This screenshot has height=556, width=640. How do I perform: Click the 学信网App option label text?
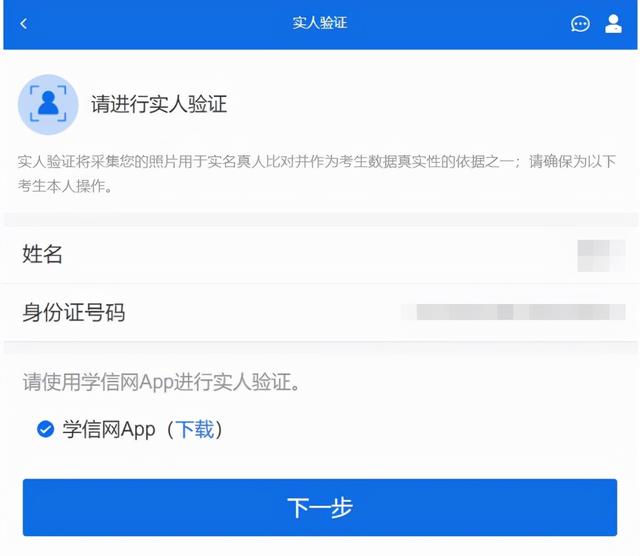(x=109, y=429)
